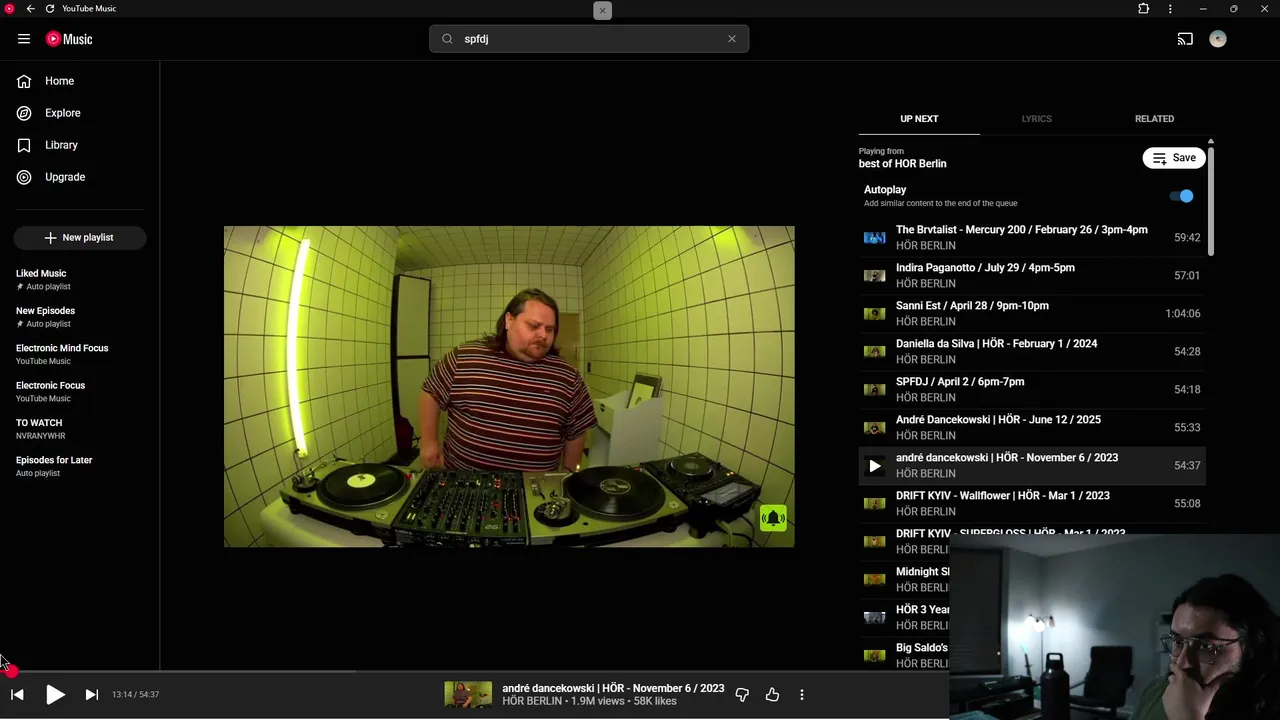Seek using the playback progress bar
The image size is (1280, 720).
click(474, 671)
